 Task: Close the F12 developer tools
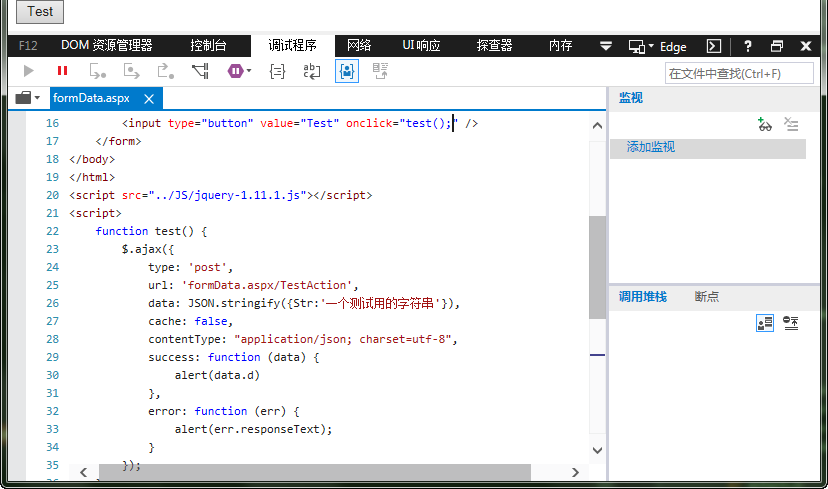point(806,46)
